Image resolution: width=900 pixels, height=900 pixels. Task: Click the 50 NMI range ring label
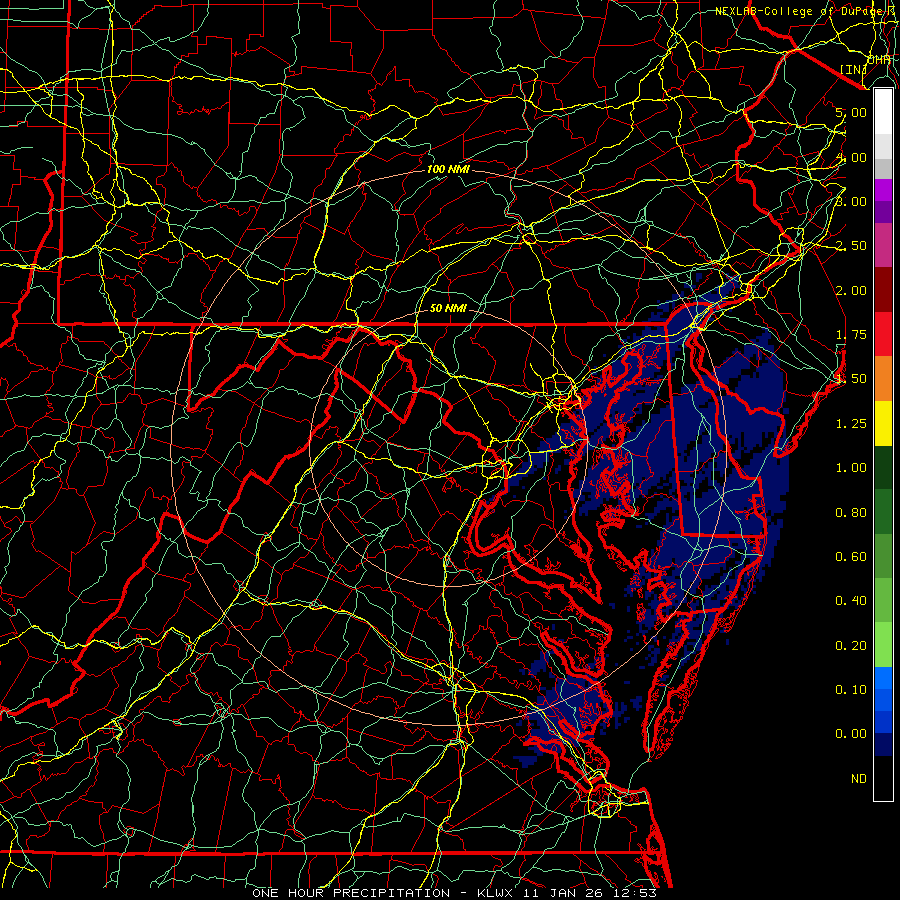[448, 308]
